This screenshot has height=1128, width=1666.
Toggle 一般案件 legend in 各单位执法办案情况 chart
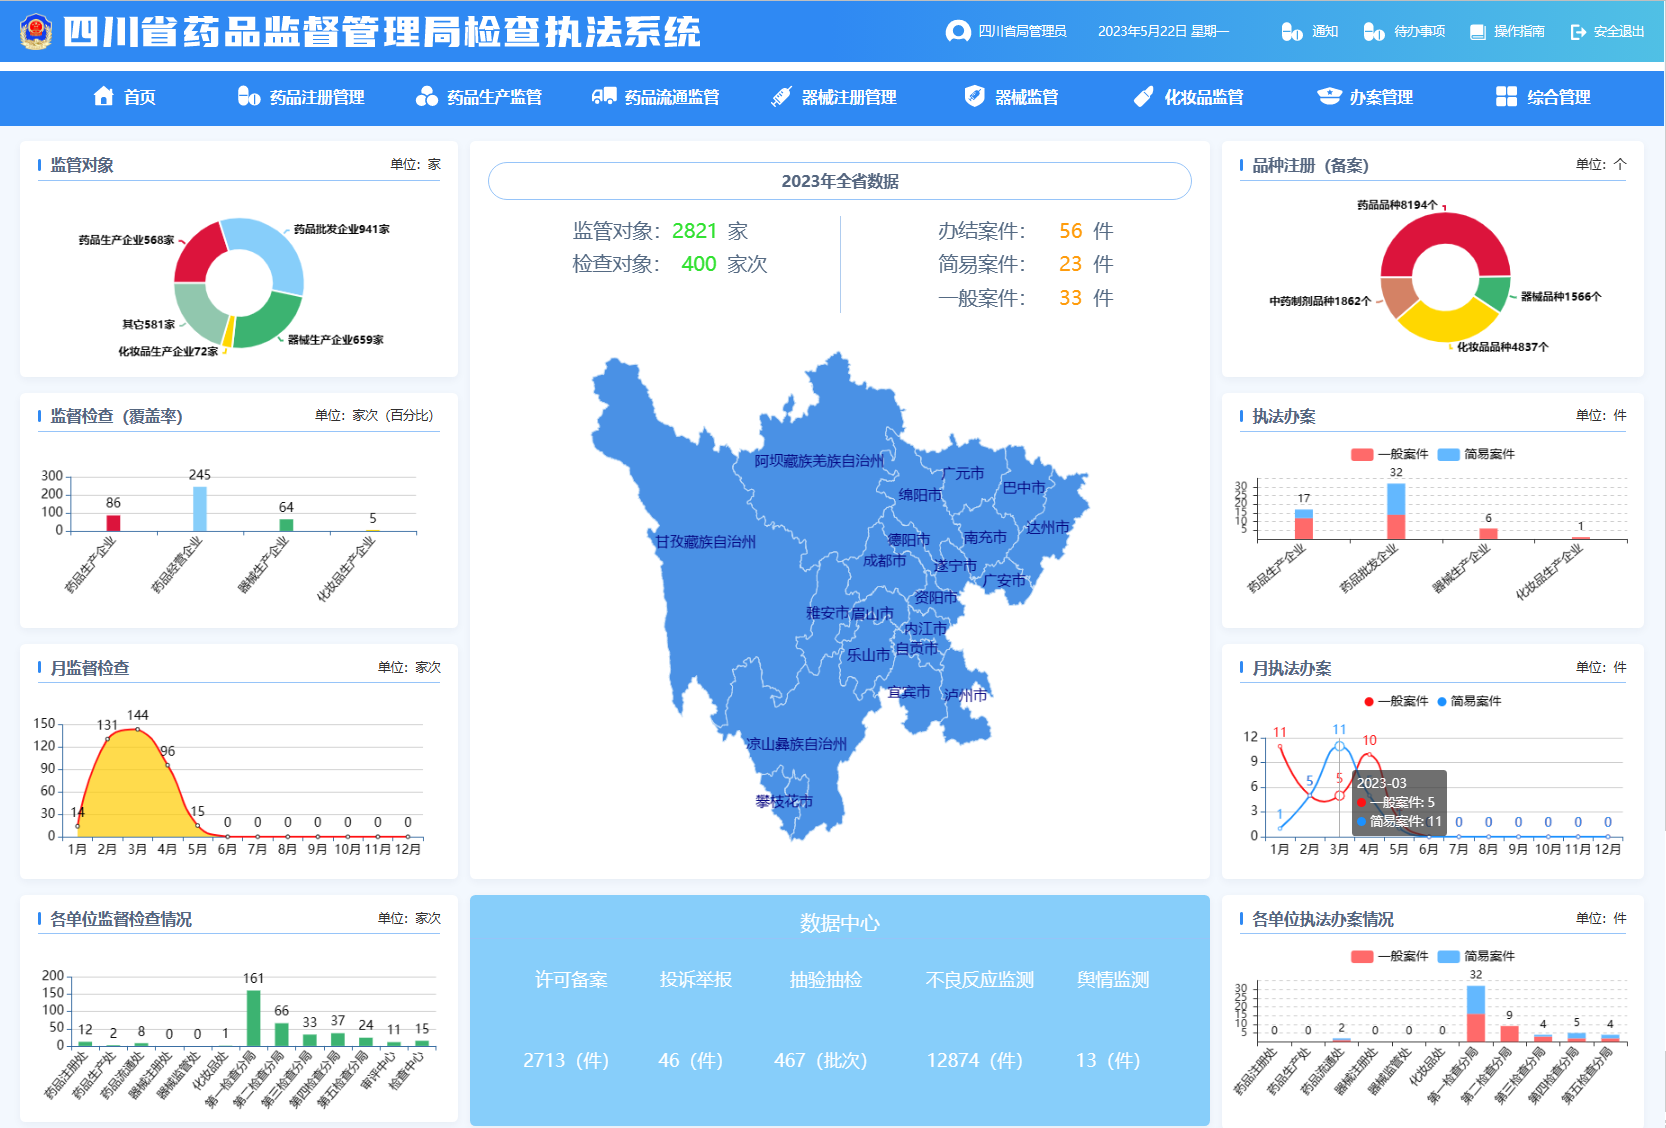1390,956
